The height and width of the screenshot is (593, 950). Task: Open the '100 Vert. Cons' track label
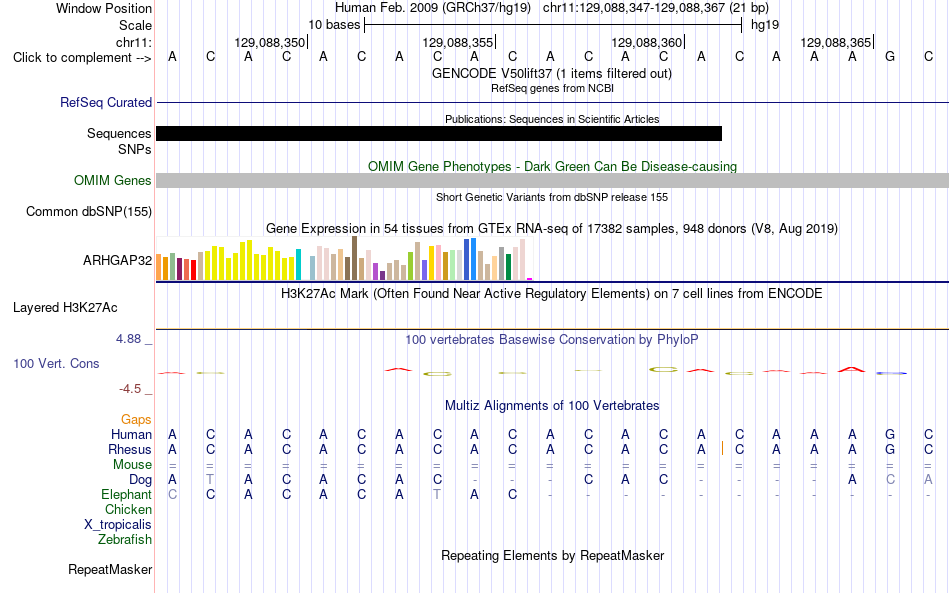(x=56, y=363)
